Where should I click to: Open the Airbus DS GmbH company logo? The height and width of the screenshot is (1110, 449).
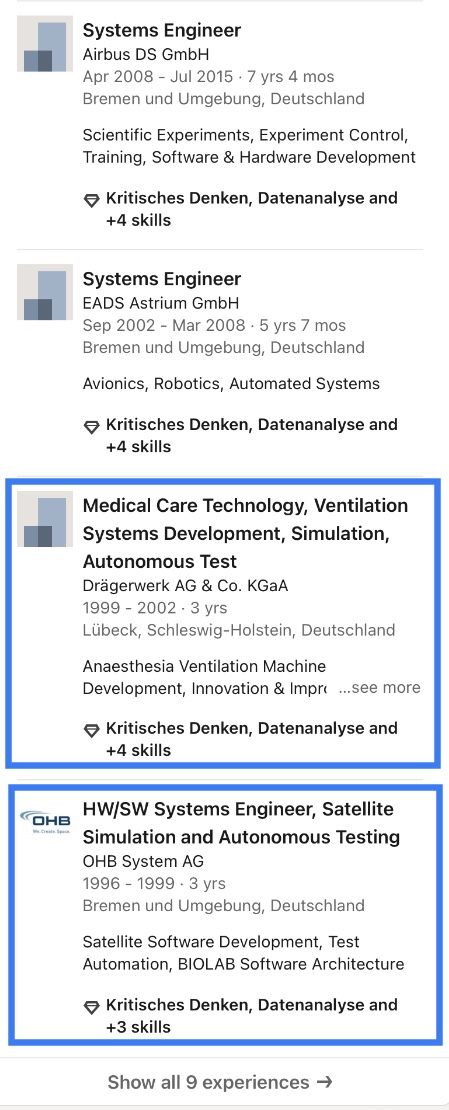45,44
